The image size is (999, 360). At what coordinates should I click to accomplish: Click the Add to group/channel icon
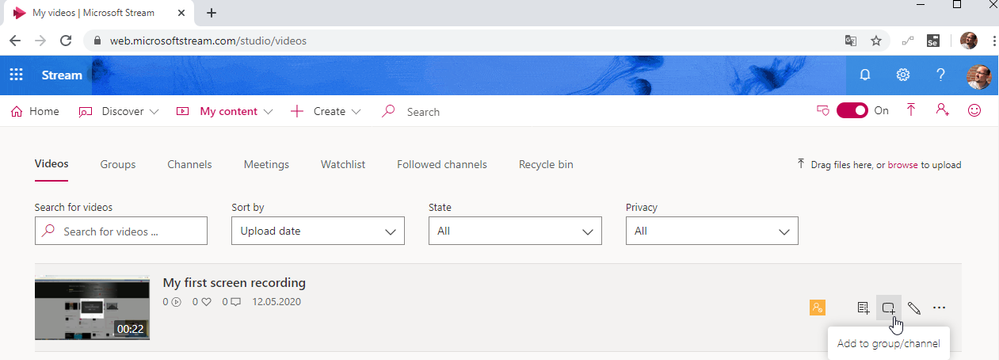(889, 308)
